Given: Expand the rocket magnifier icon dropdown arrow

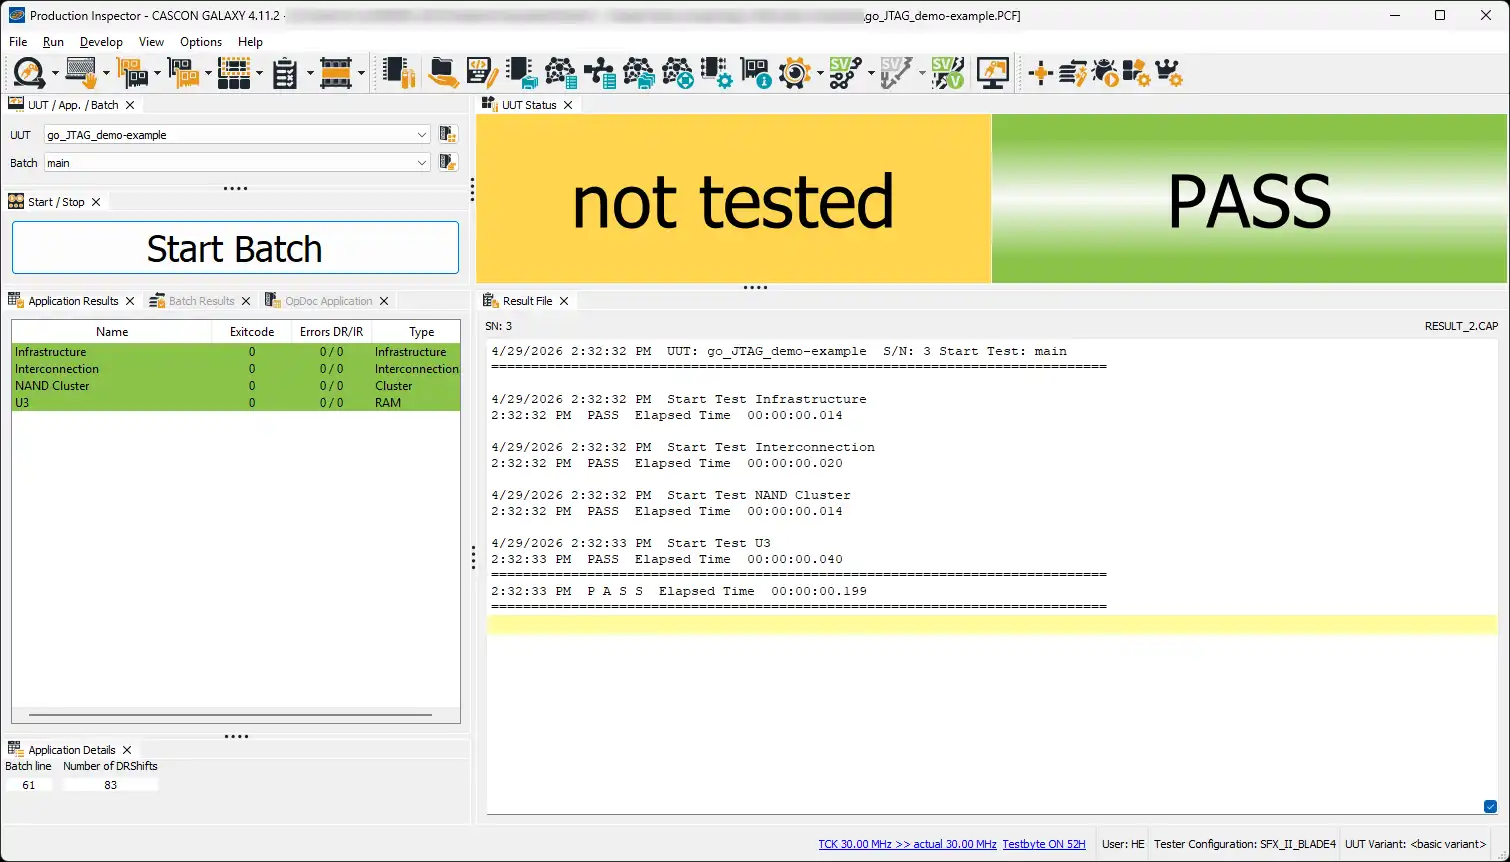Looking at the screenshot, I should (x=55, y=73).
